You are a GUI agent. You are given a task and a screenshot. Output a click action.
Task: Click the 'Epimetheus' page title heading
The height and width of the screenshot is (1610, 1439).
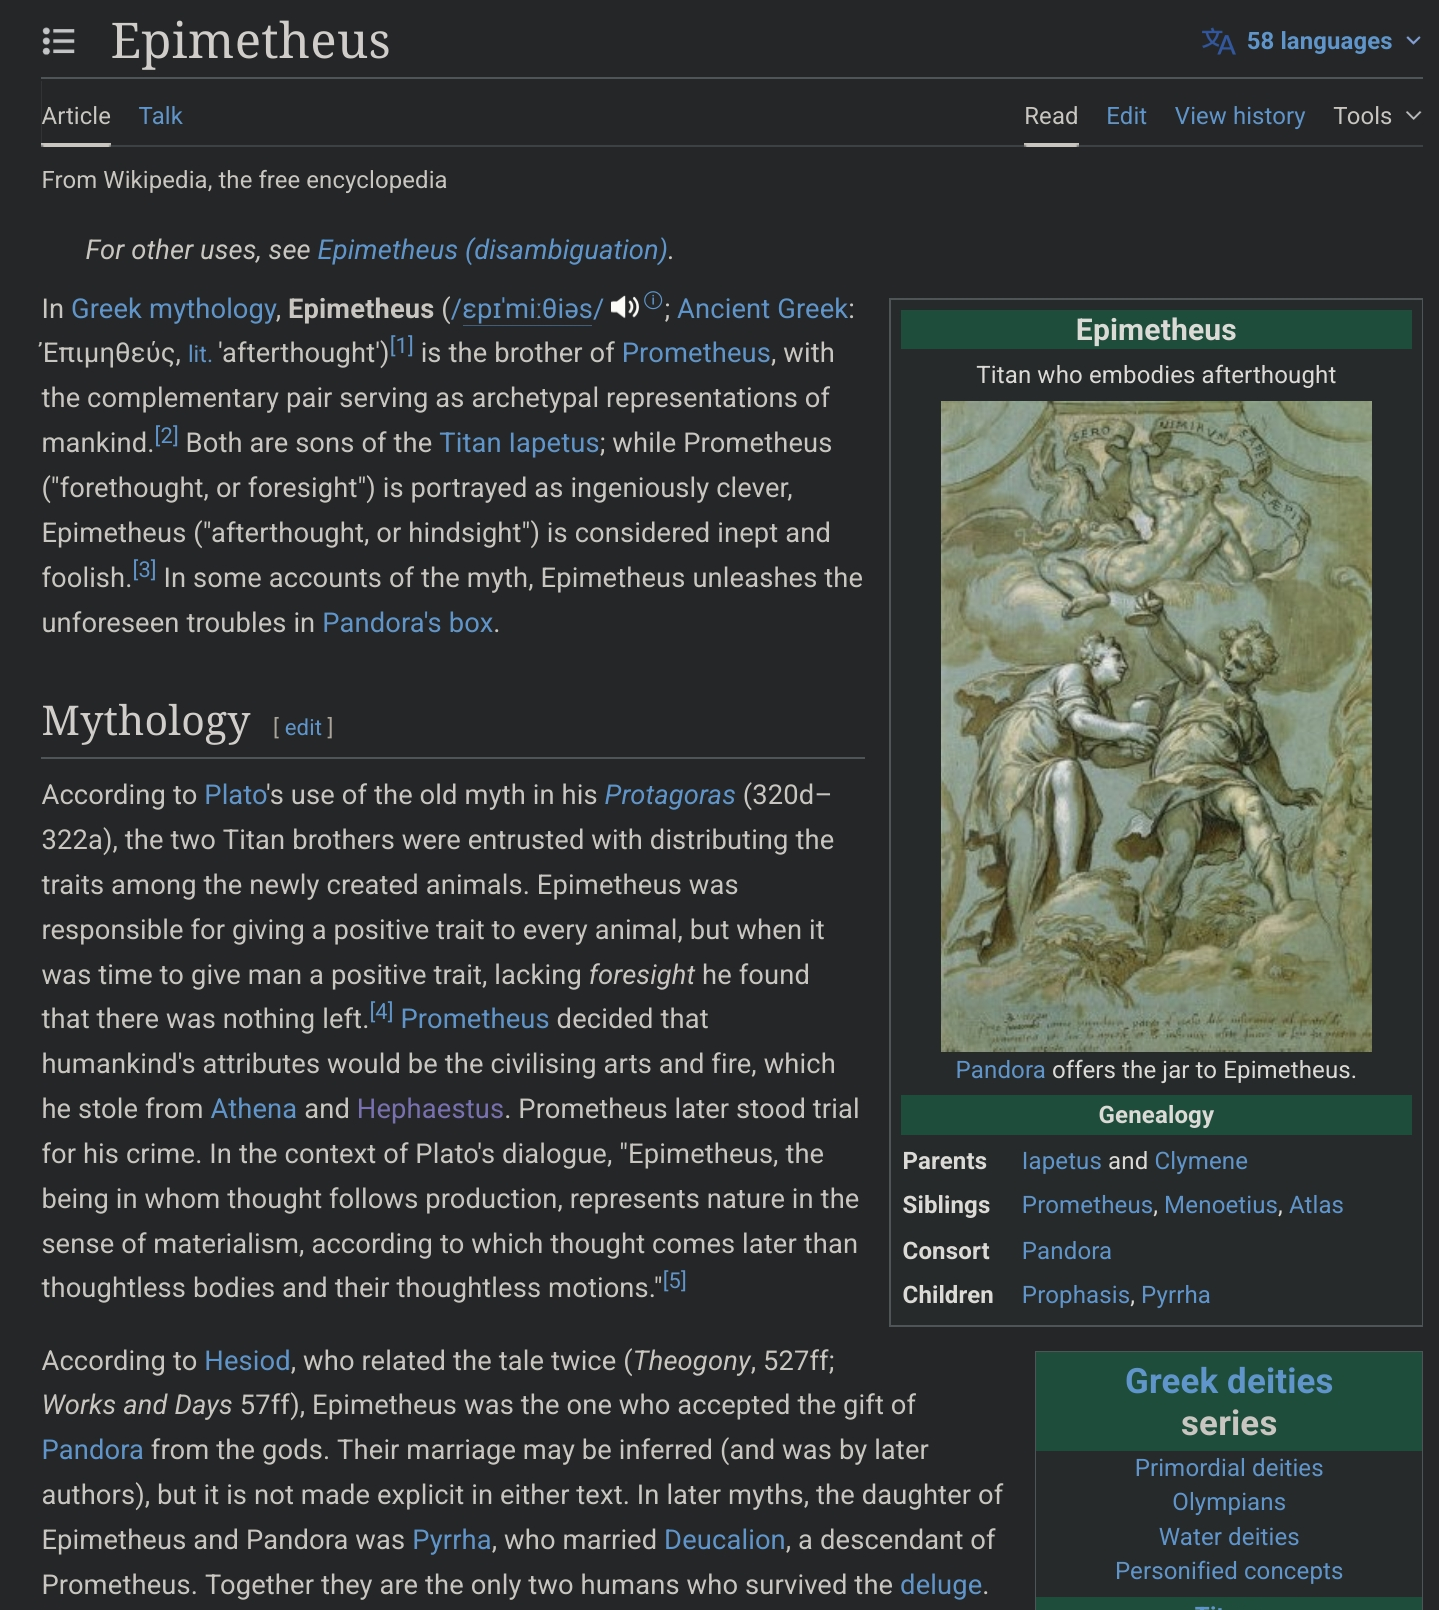coord(251,41)
